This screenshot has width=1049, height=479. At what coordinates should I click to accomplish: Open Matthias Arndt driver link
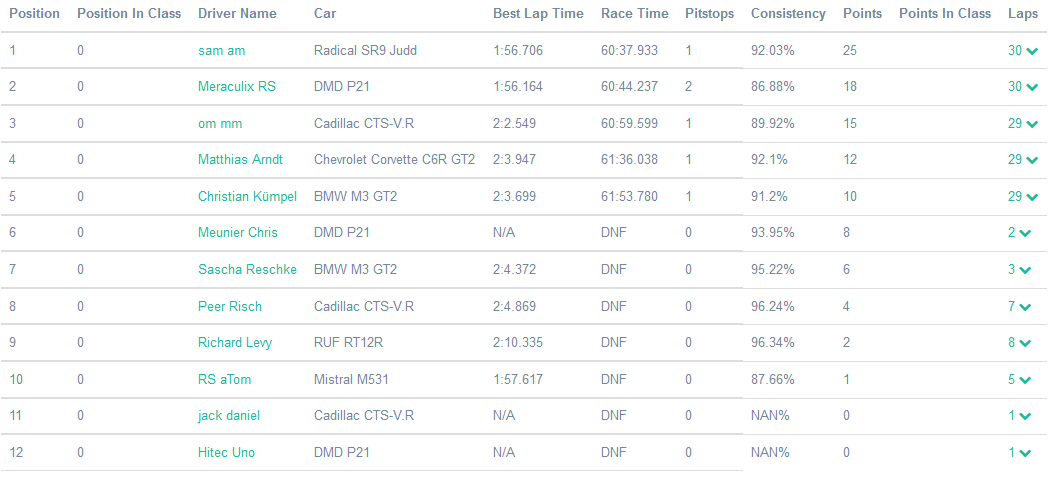pyautogui.click(x=240, y=160)
